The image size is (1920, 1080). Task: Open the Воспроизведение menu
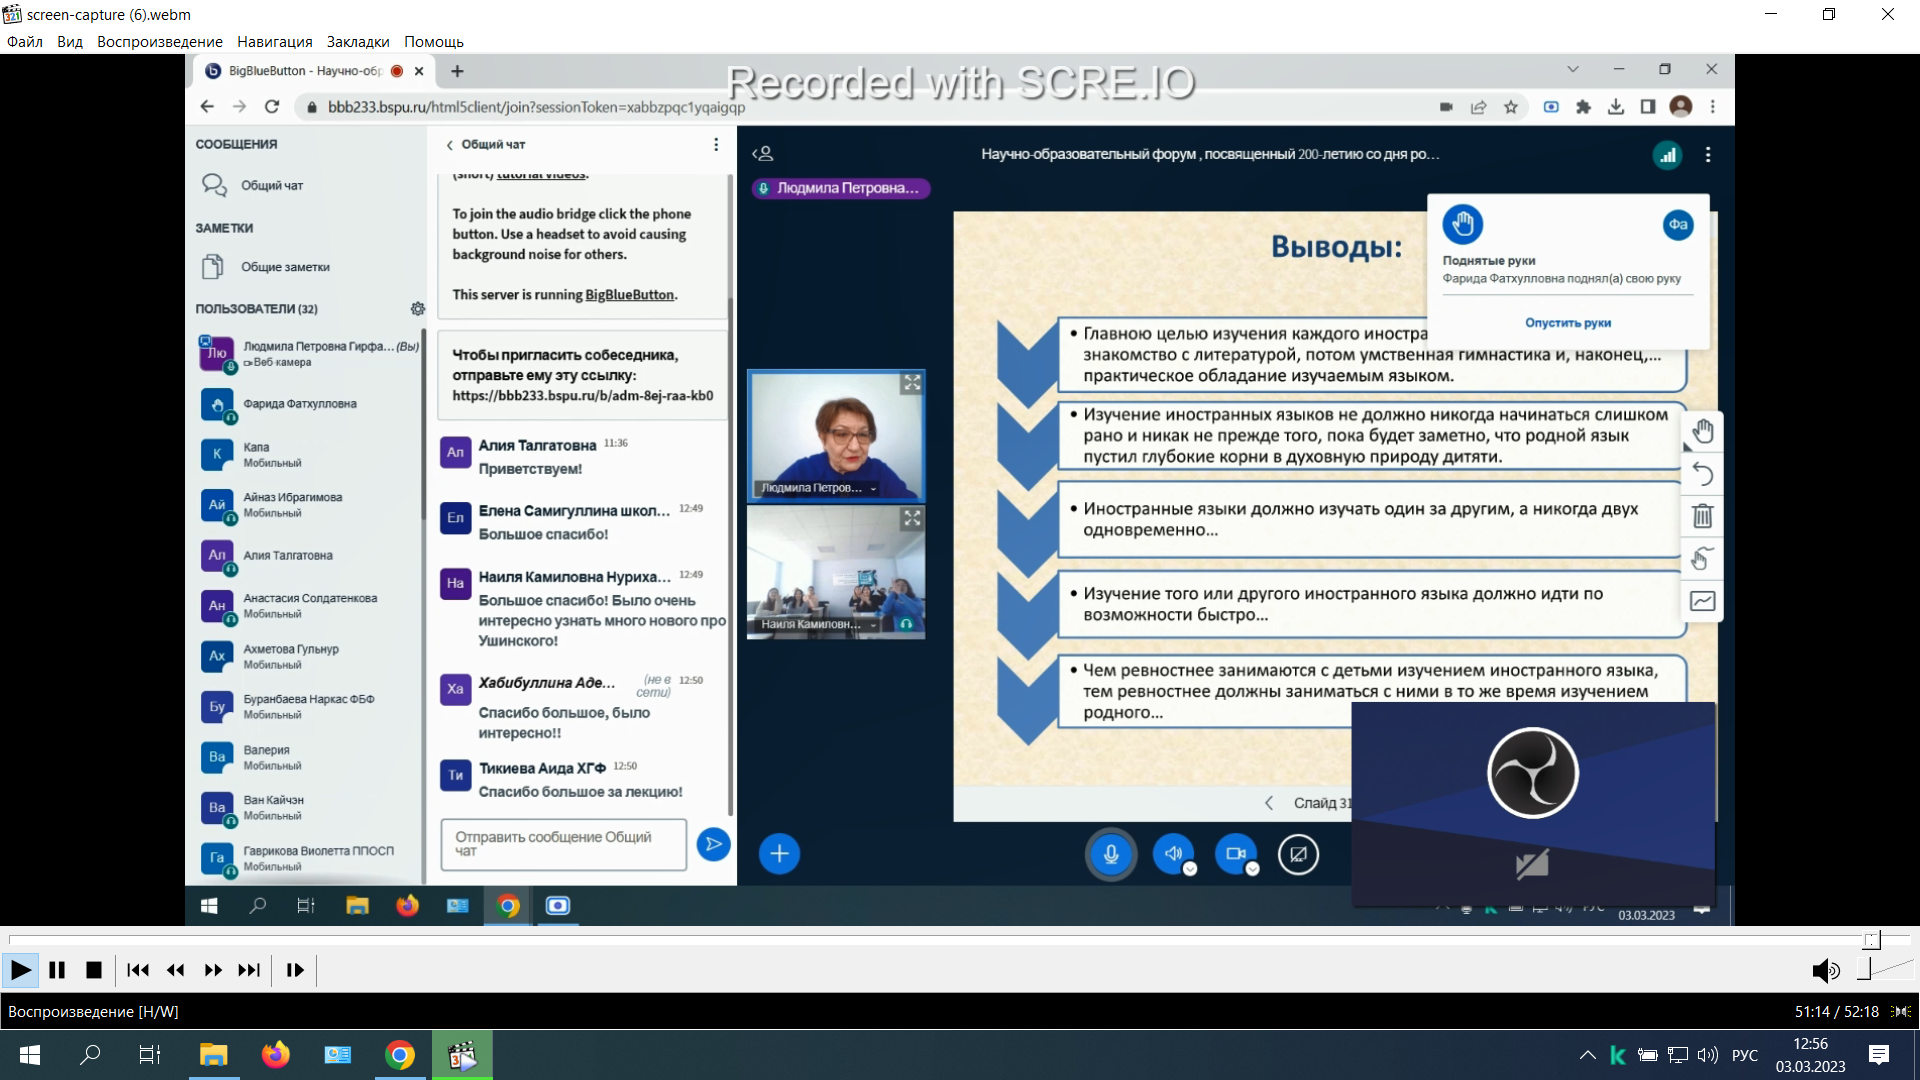[x=159, y=42]
